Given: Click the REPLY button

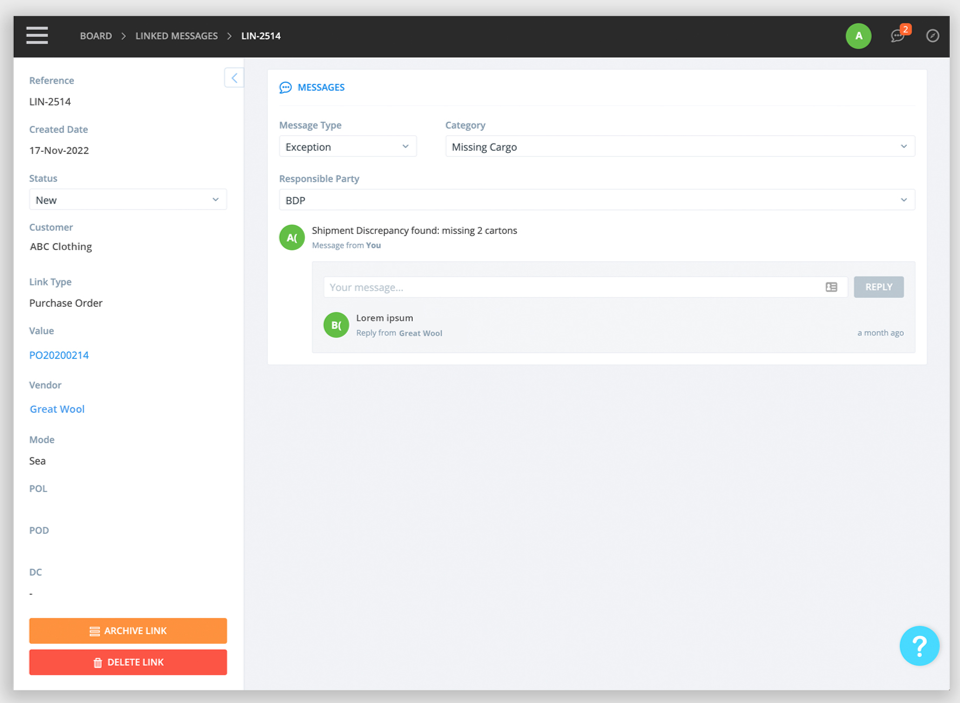Looking at the screenshot, I should [x=879, y=287].
